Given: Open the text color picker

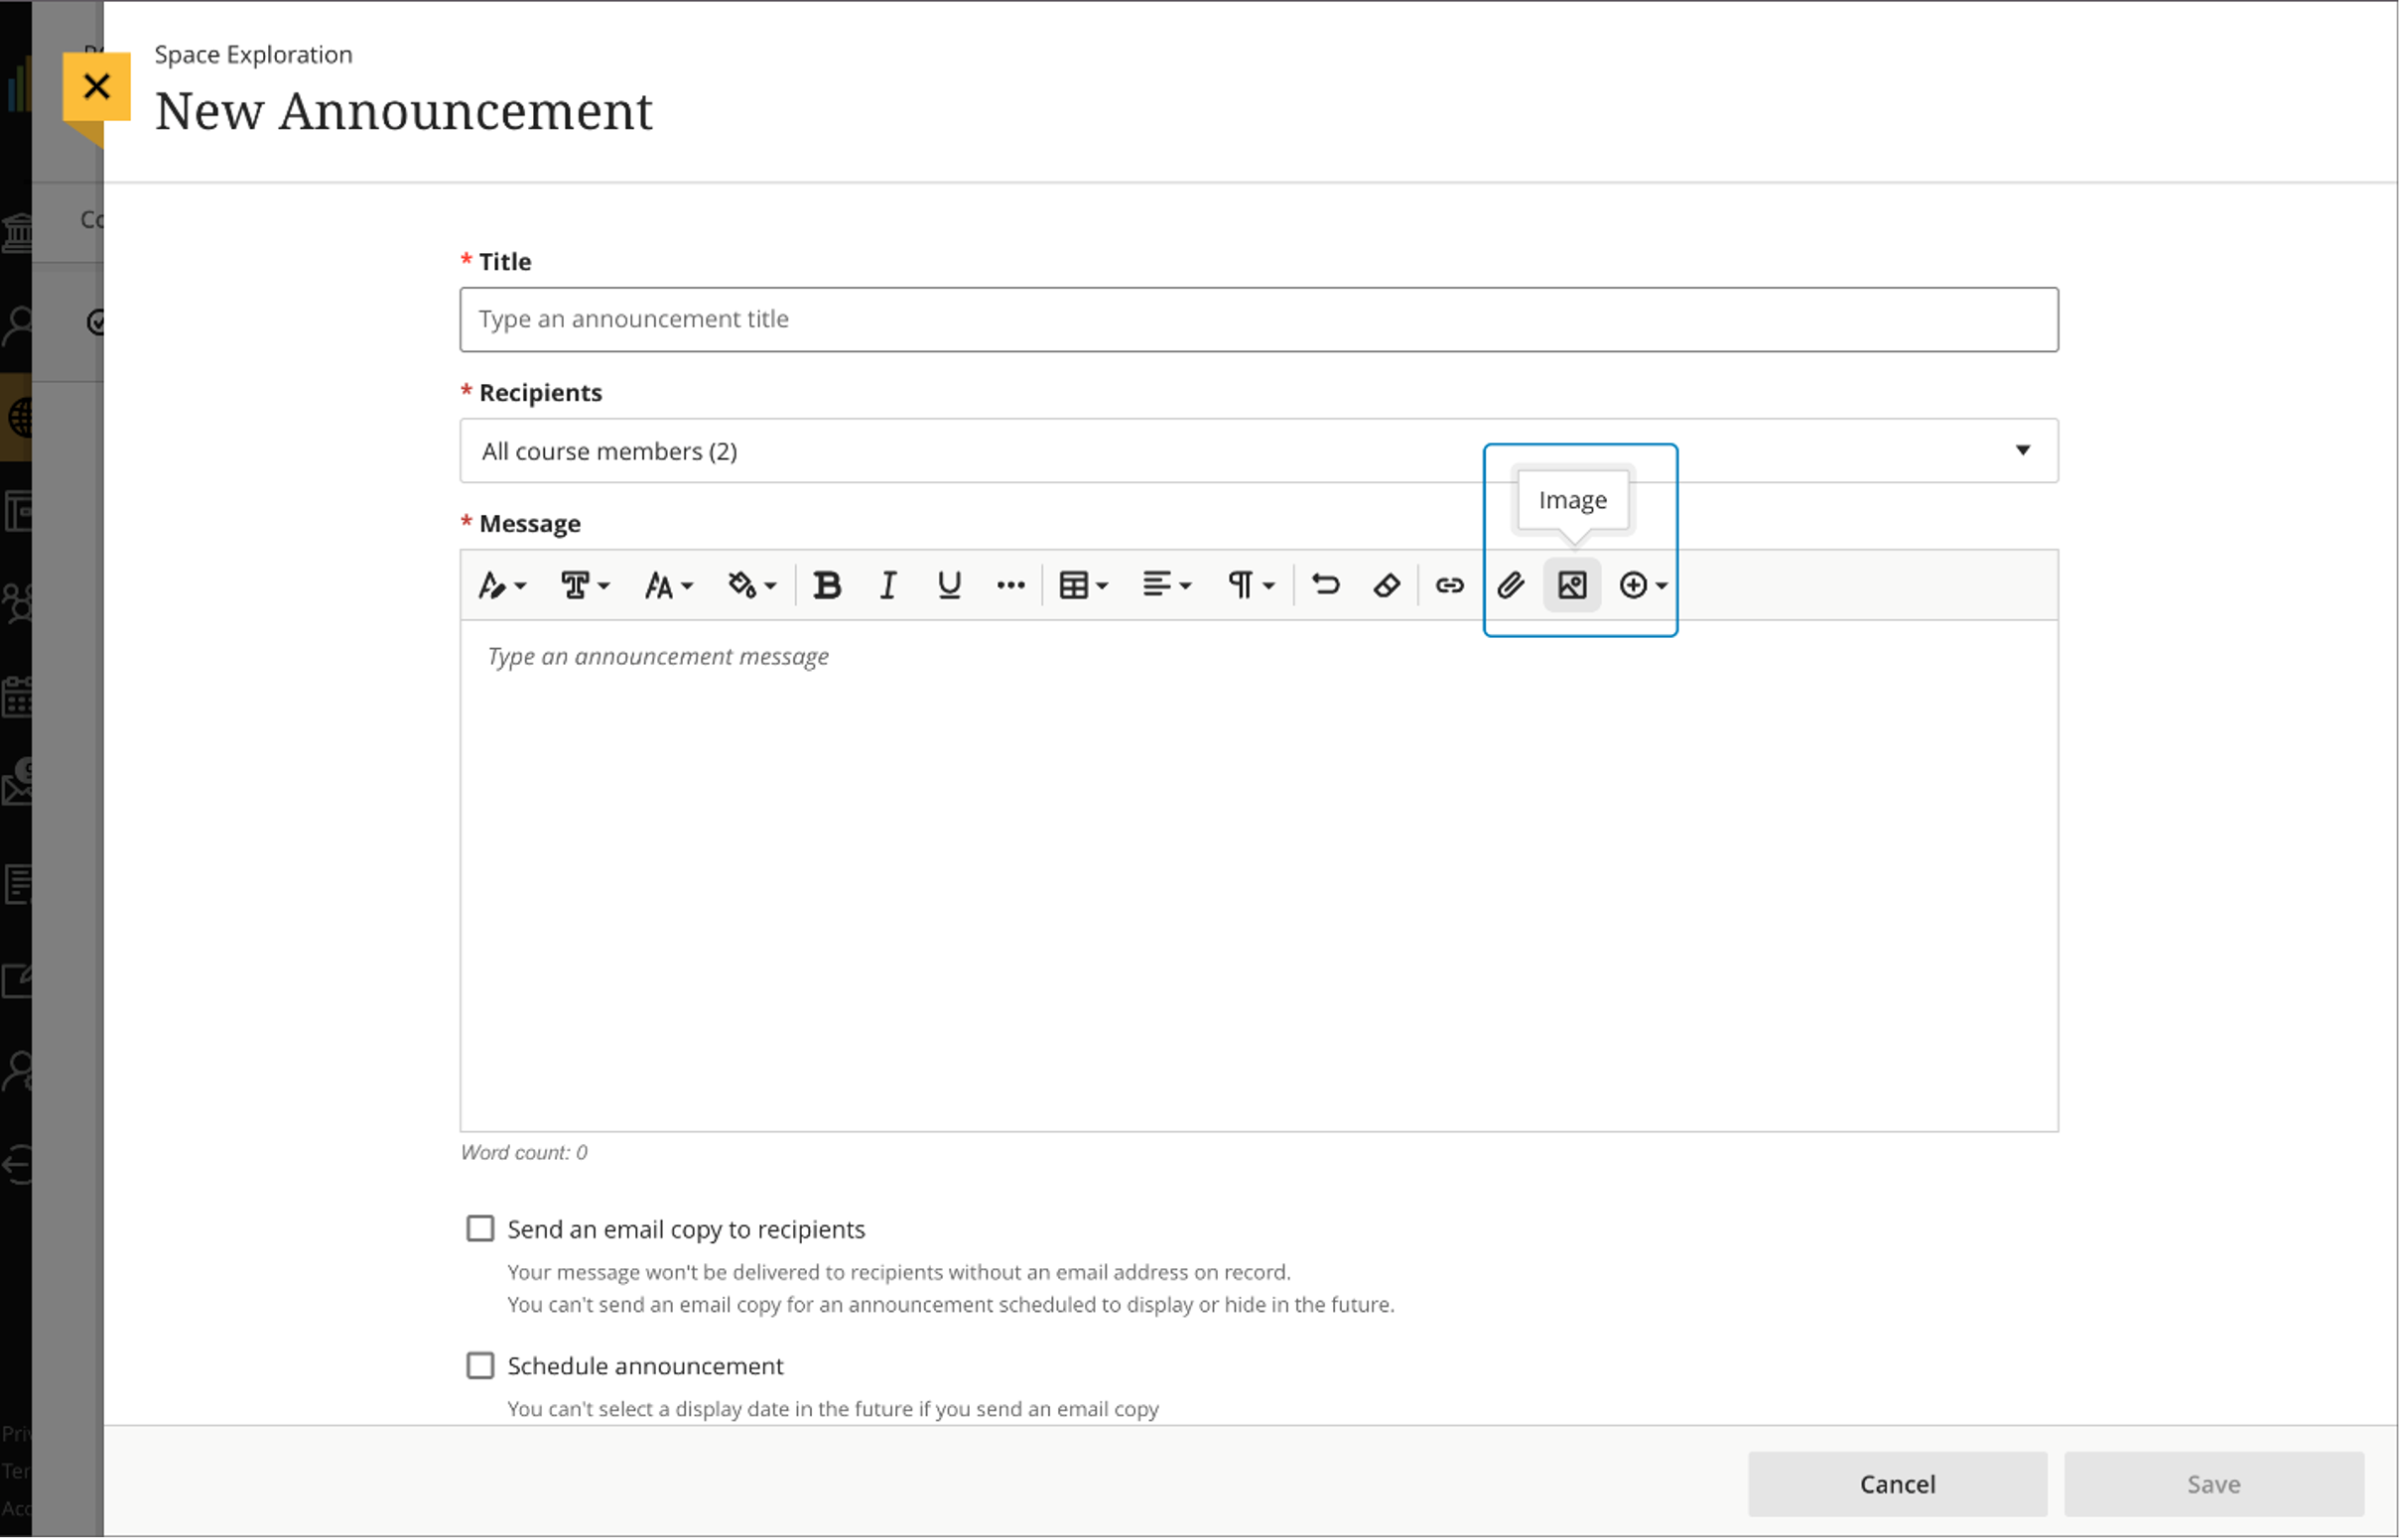Looking at the screenshot, I should (751, 585).
